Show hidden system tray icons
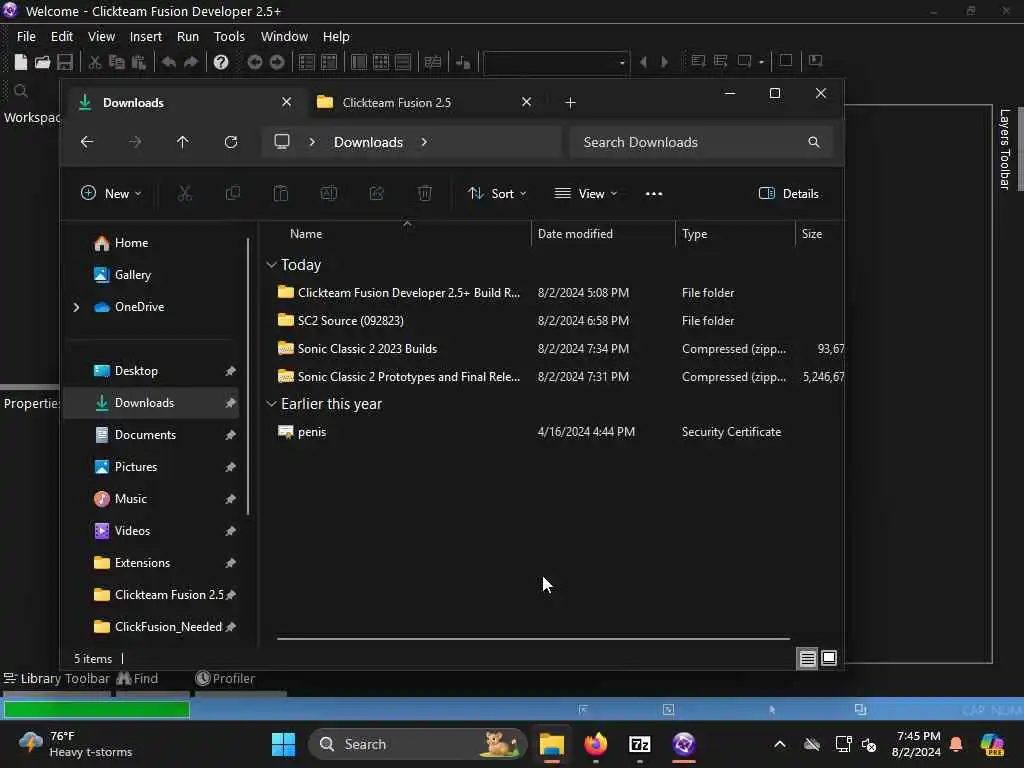This screenshot has width=1024, height=768. click(780, 744)
